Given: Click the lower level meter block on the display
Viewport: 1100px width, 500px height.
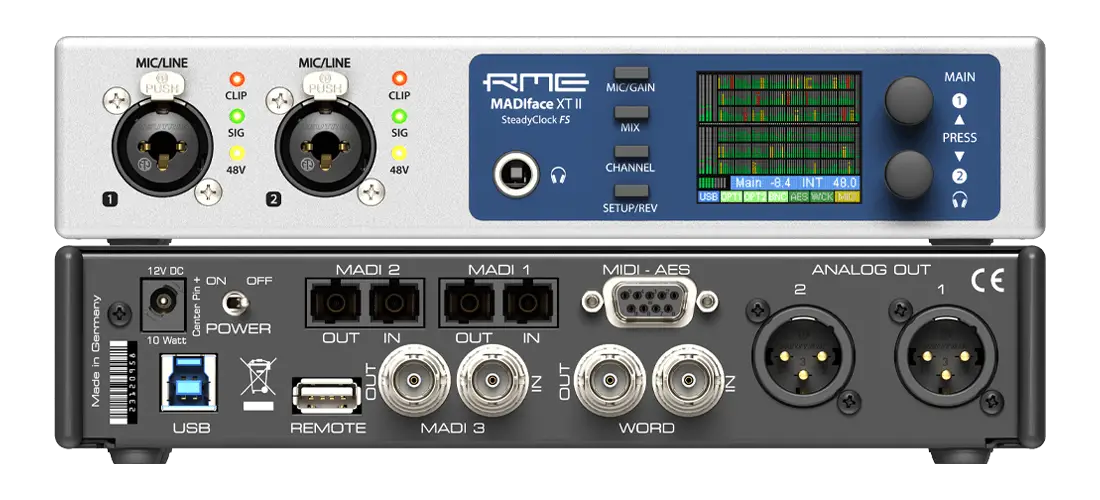Looking at the screenshot, I should click(x=778, y=149).
